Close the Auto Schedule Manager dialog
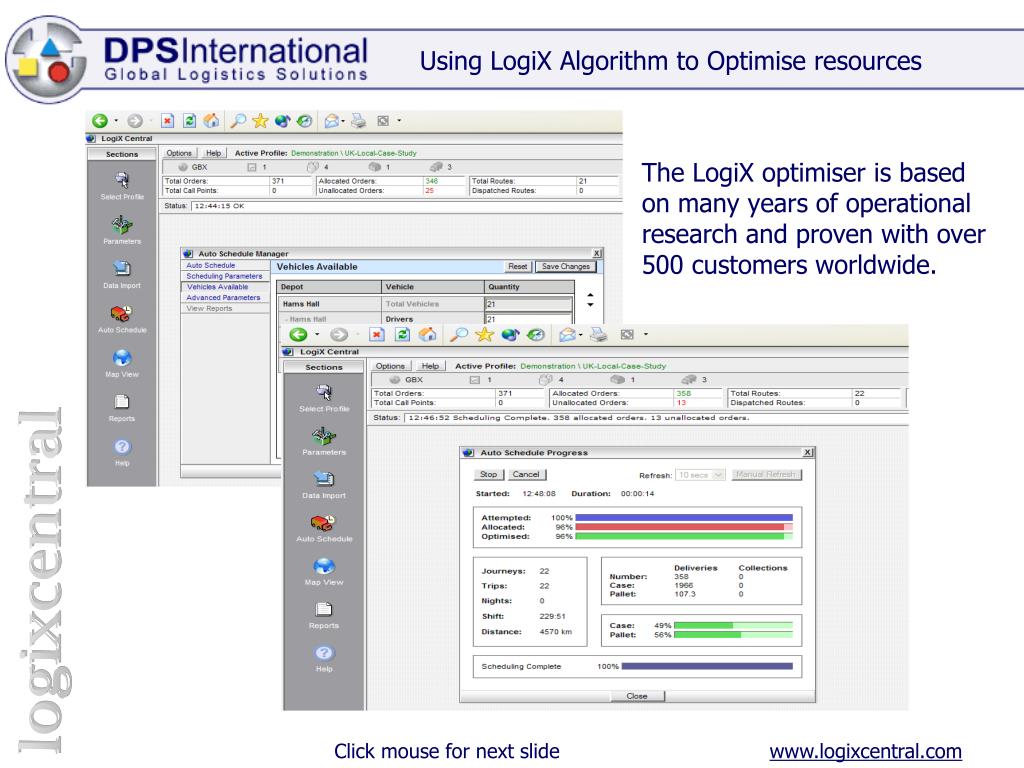The height and width of the screenshot is (768, 1024). pos(597,253)
